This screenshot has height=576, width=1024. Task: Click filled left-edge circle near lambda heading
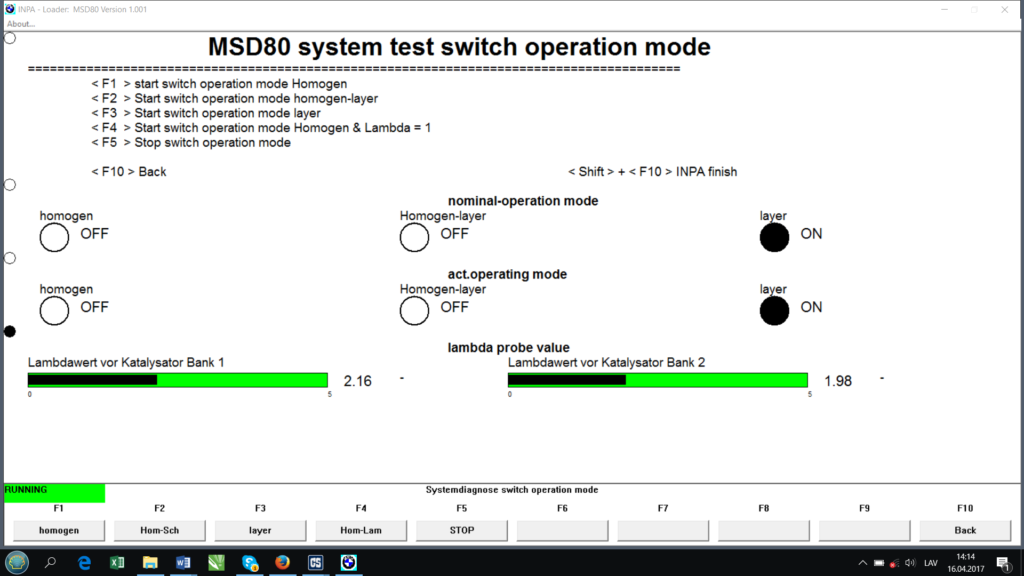tap(10, 332)
